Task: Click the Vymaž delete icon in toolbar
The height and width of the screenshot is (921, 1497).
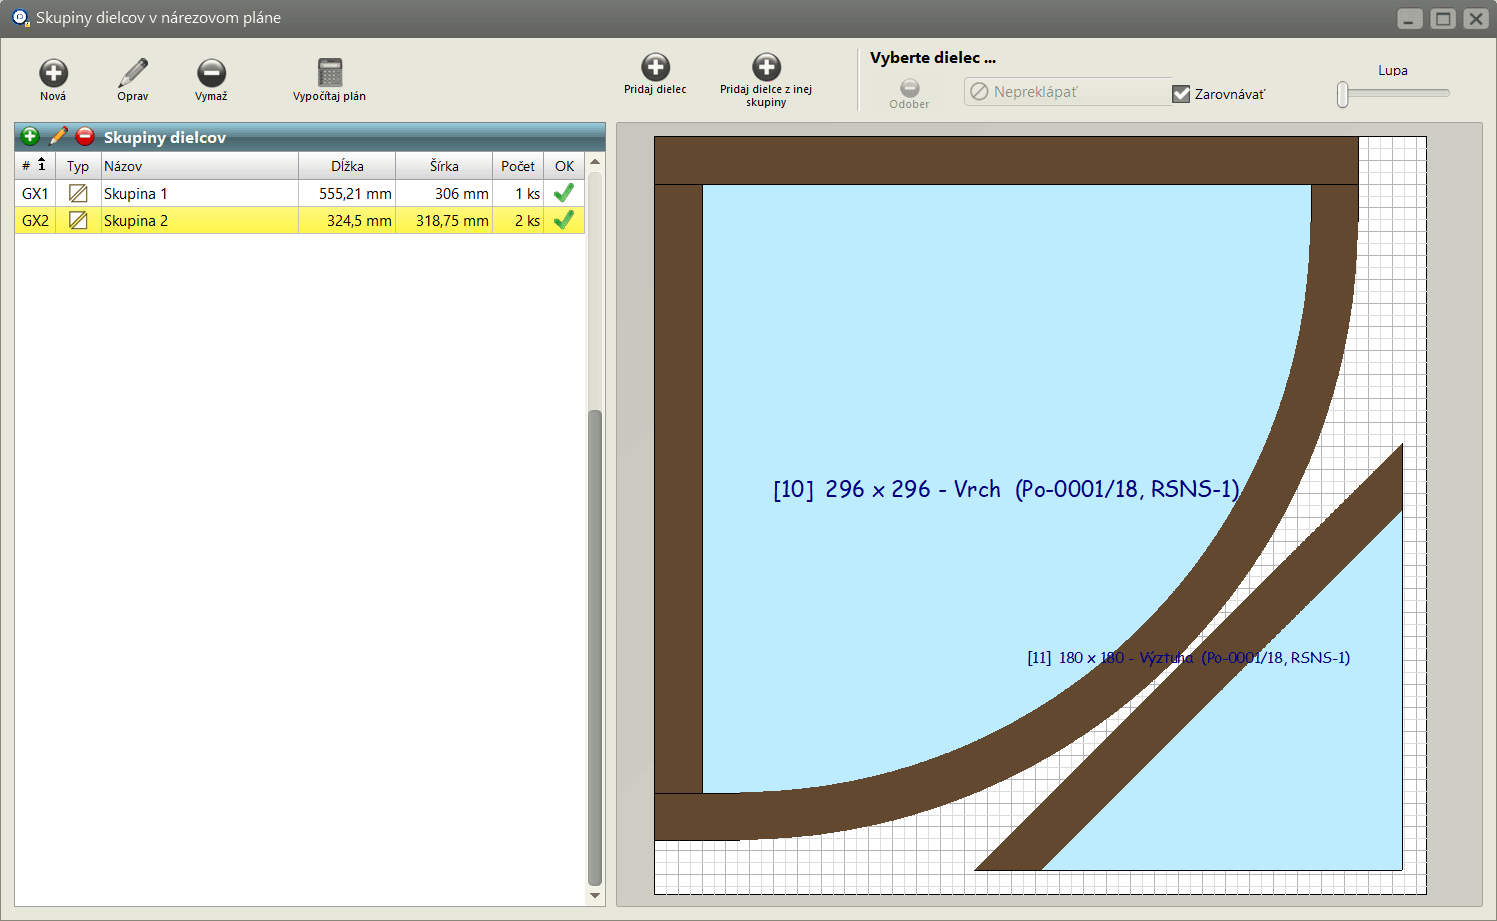Action: 211,73
